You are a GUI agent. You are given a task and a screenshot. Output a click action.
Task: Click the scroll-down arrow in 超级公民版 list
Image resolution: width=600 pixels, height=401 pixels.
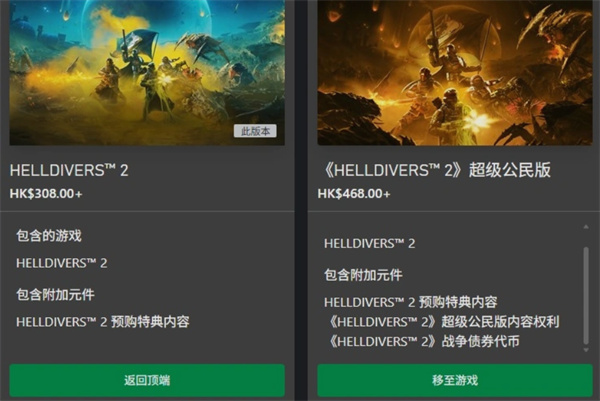pos(586,350)
